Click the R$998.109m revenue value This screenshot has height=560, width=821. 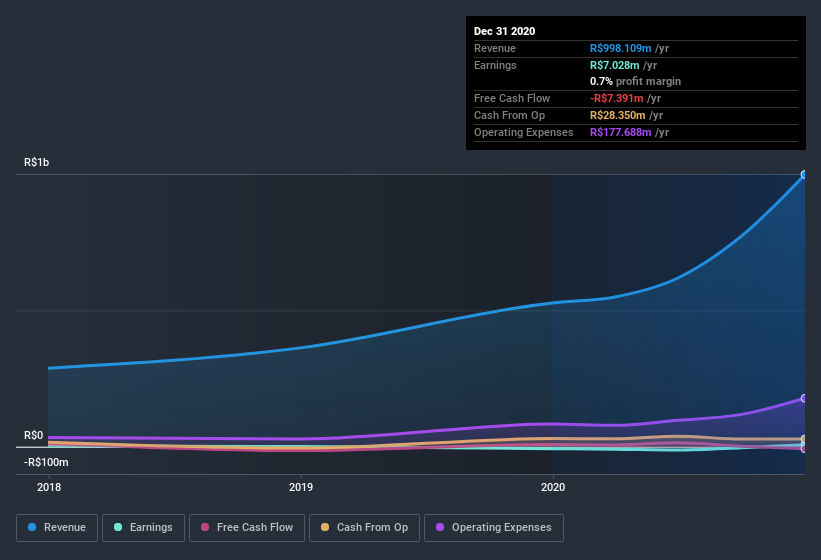620,48
